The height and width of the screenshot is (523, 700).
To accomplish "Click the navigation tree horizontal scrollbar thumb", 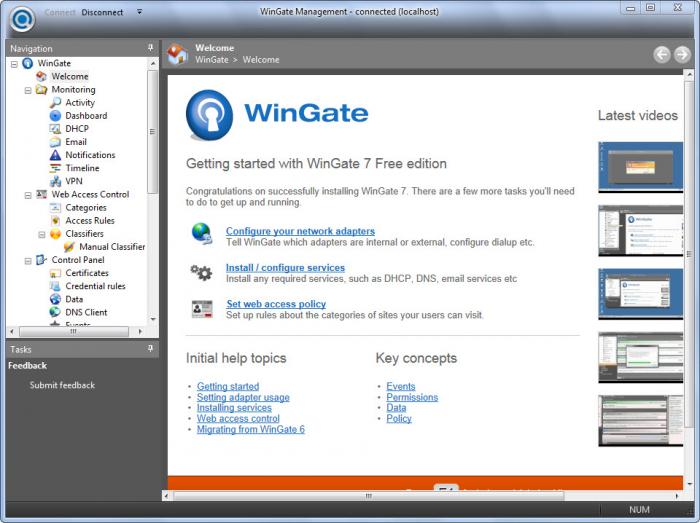I will click(74, 332).
